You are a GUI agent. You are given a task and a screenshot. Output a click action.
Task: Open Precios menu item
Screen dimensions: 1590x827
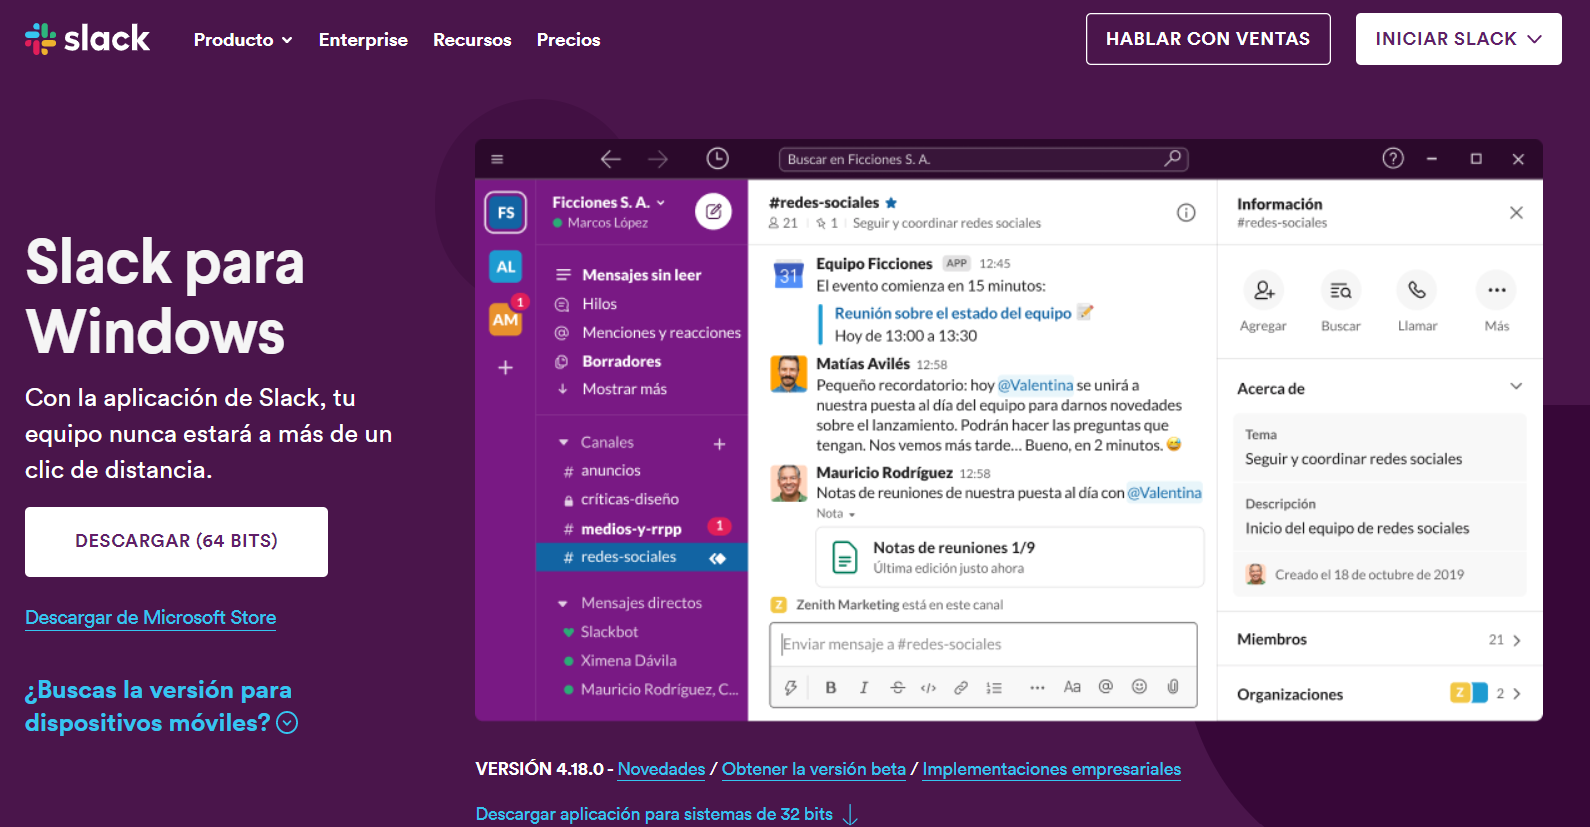pos(568,40)
